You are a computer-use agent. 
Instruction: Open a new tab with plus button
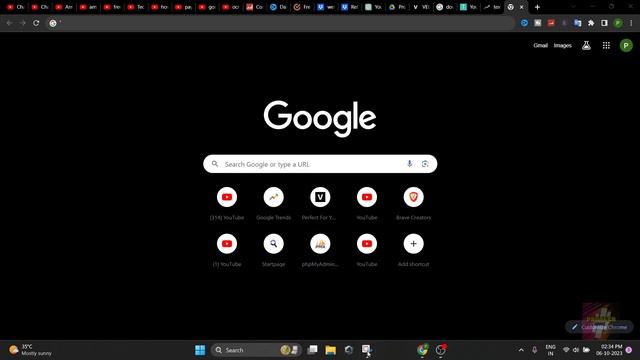point(537,7)
